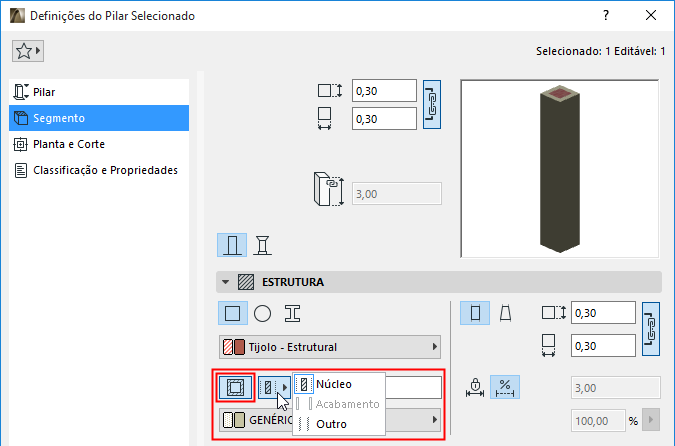This screenshot has width=675, height=446.
Task: Click the top section width icon
Action: 325,118
